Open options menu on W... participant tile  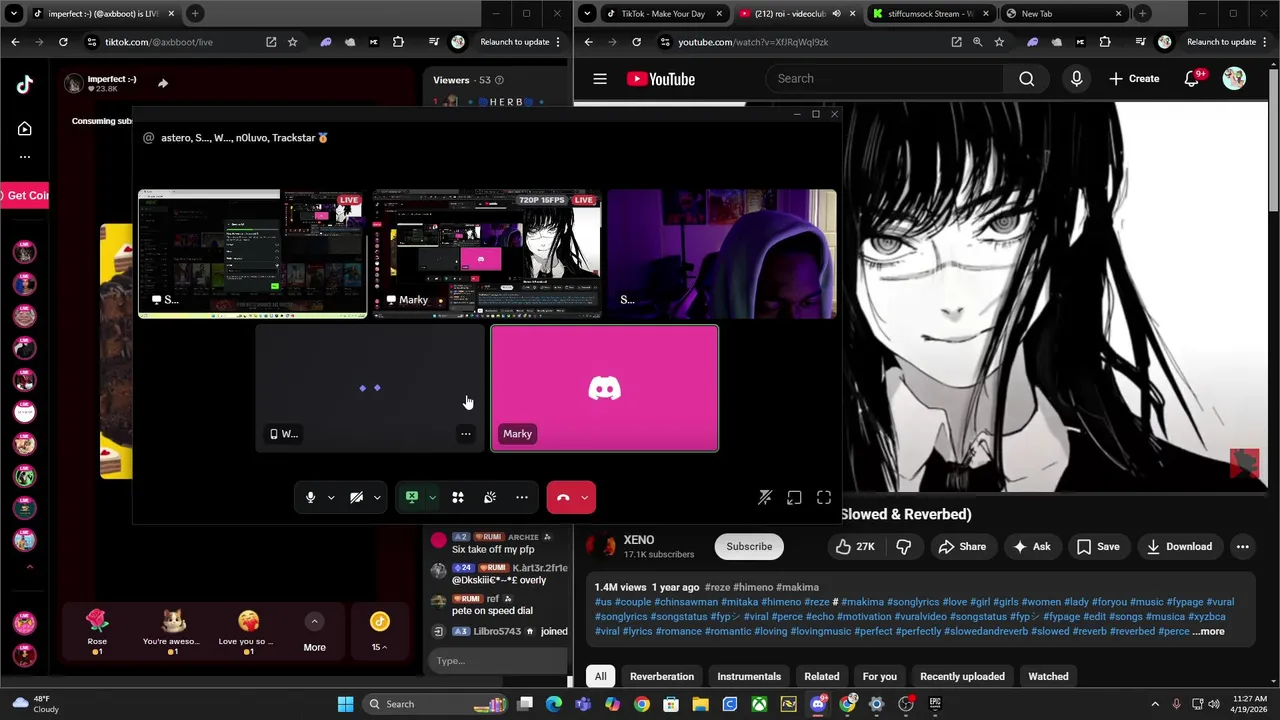pos(466,434)
